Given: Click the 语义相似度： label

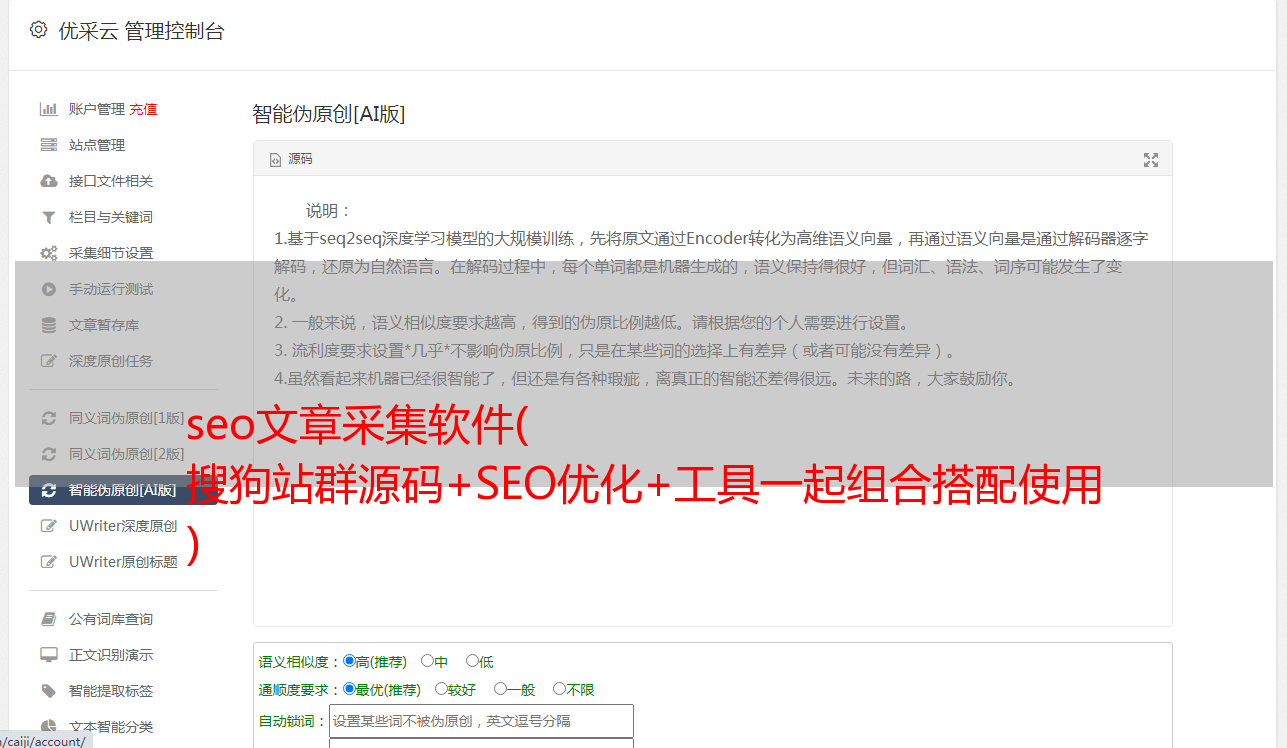Looking at the screenshot, I should (300, 662).
